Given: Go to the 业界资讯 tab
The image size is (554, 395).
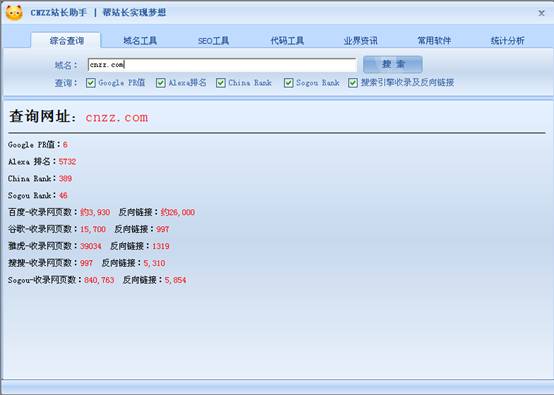Looking at the screenshot, I should pos(360,41).
